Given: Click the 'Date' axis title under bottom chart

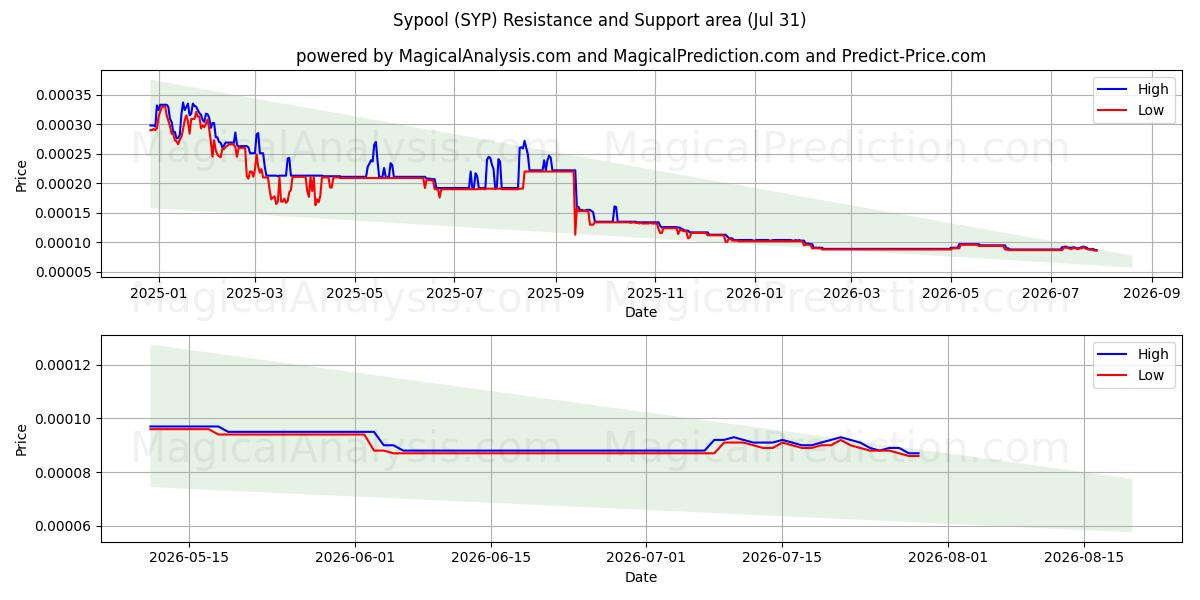Looking at the screenshot, I should pyautogui.click(x=641, y=577).
